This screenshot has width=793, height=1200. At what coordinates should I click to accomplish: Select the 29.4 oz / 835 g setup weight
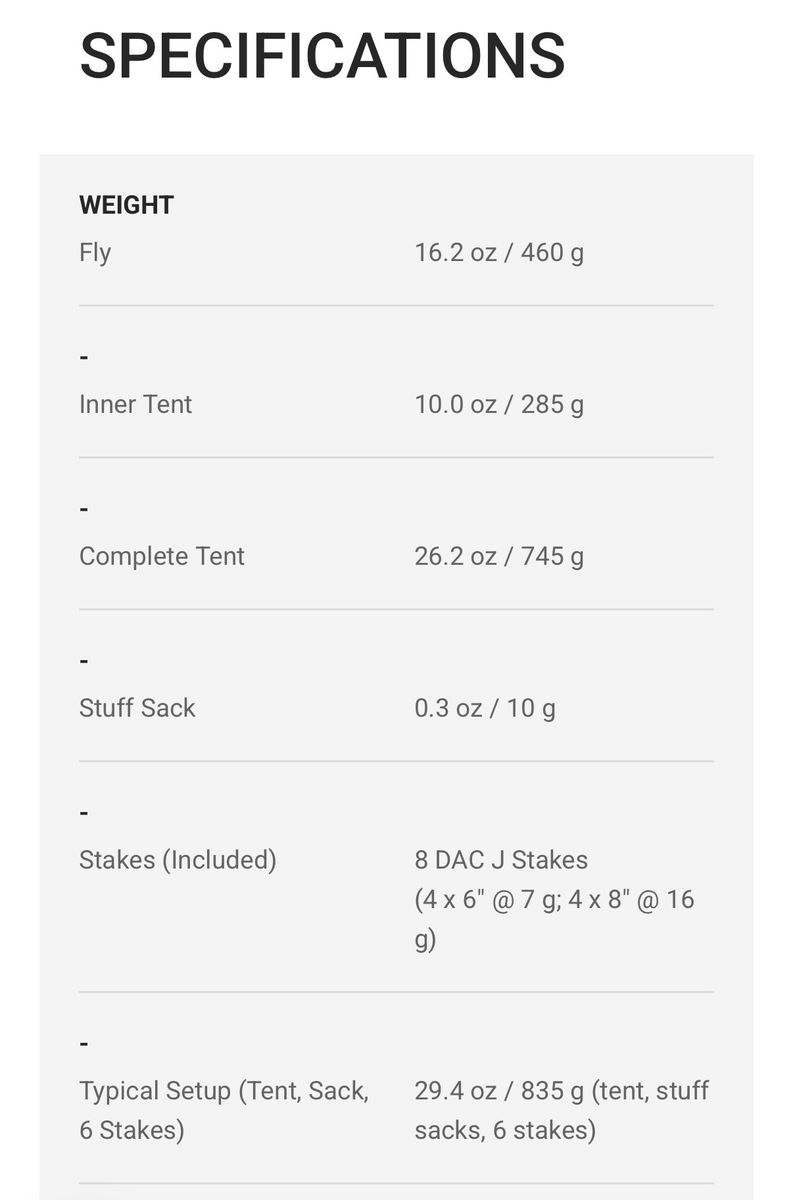499,1091
